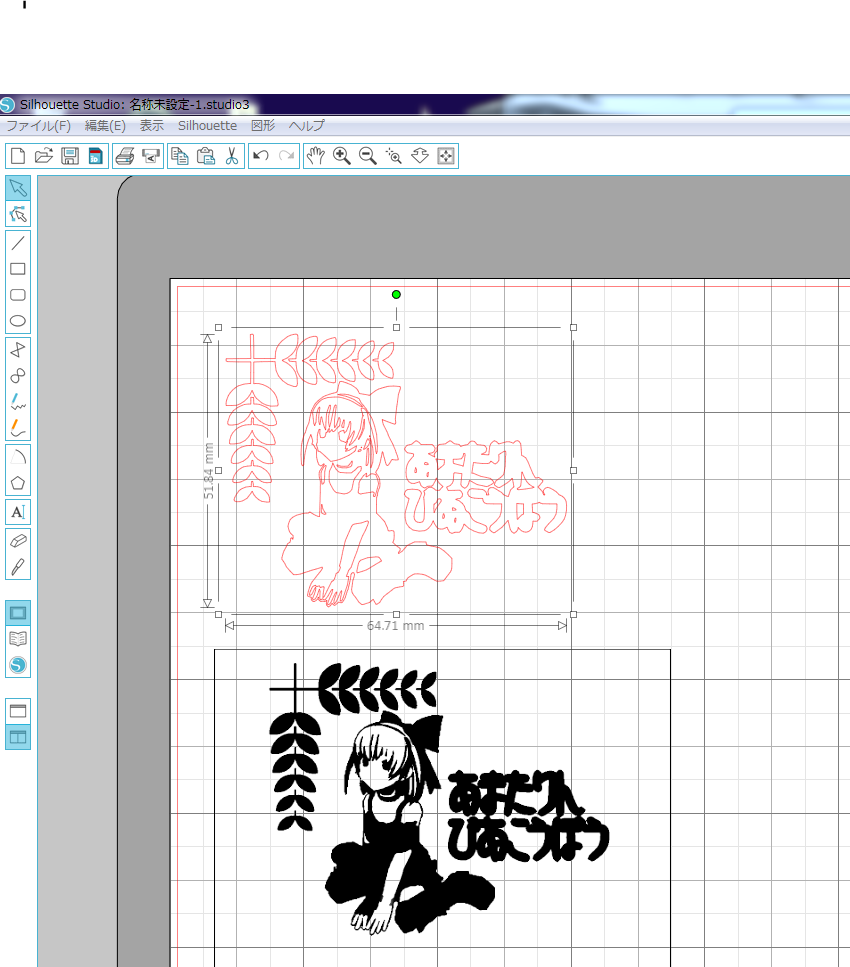Choose the Edit Points tool
Viewport: 850px width, 967px height.
tap(18, 214)
